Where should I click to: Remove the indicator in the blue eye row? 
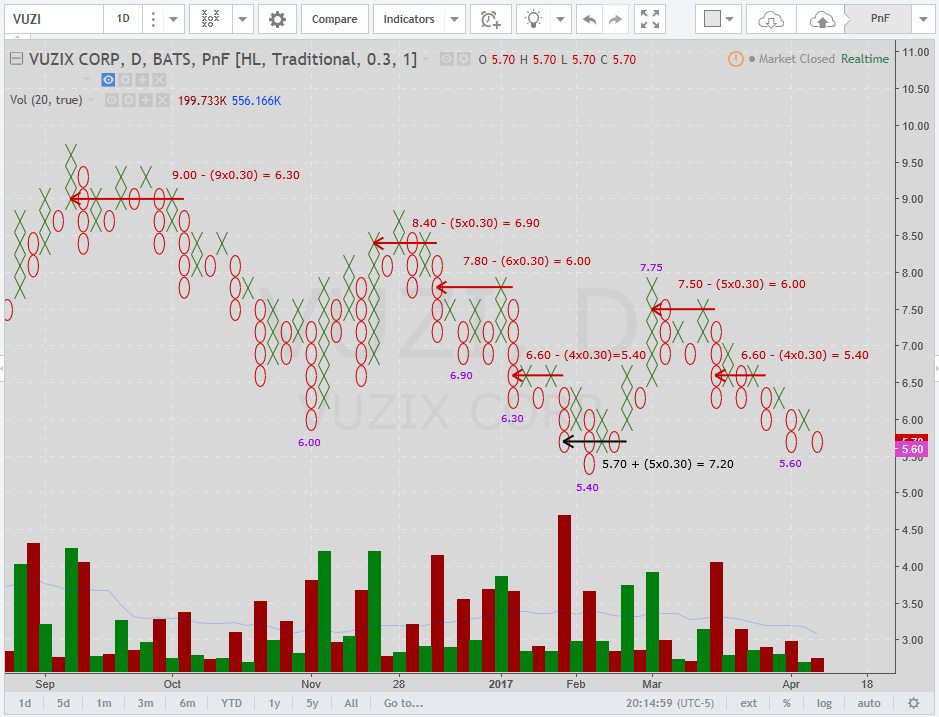(x=159, y=80)
